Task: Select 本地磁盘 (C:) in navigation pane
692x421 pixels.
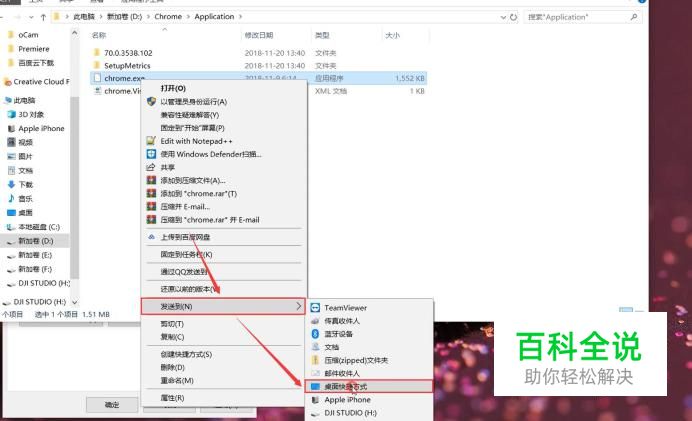Action: (38, 227)
